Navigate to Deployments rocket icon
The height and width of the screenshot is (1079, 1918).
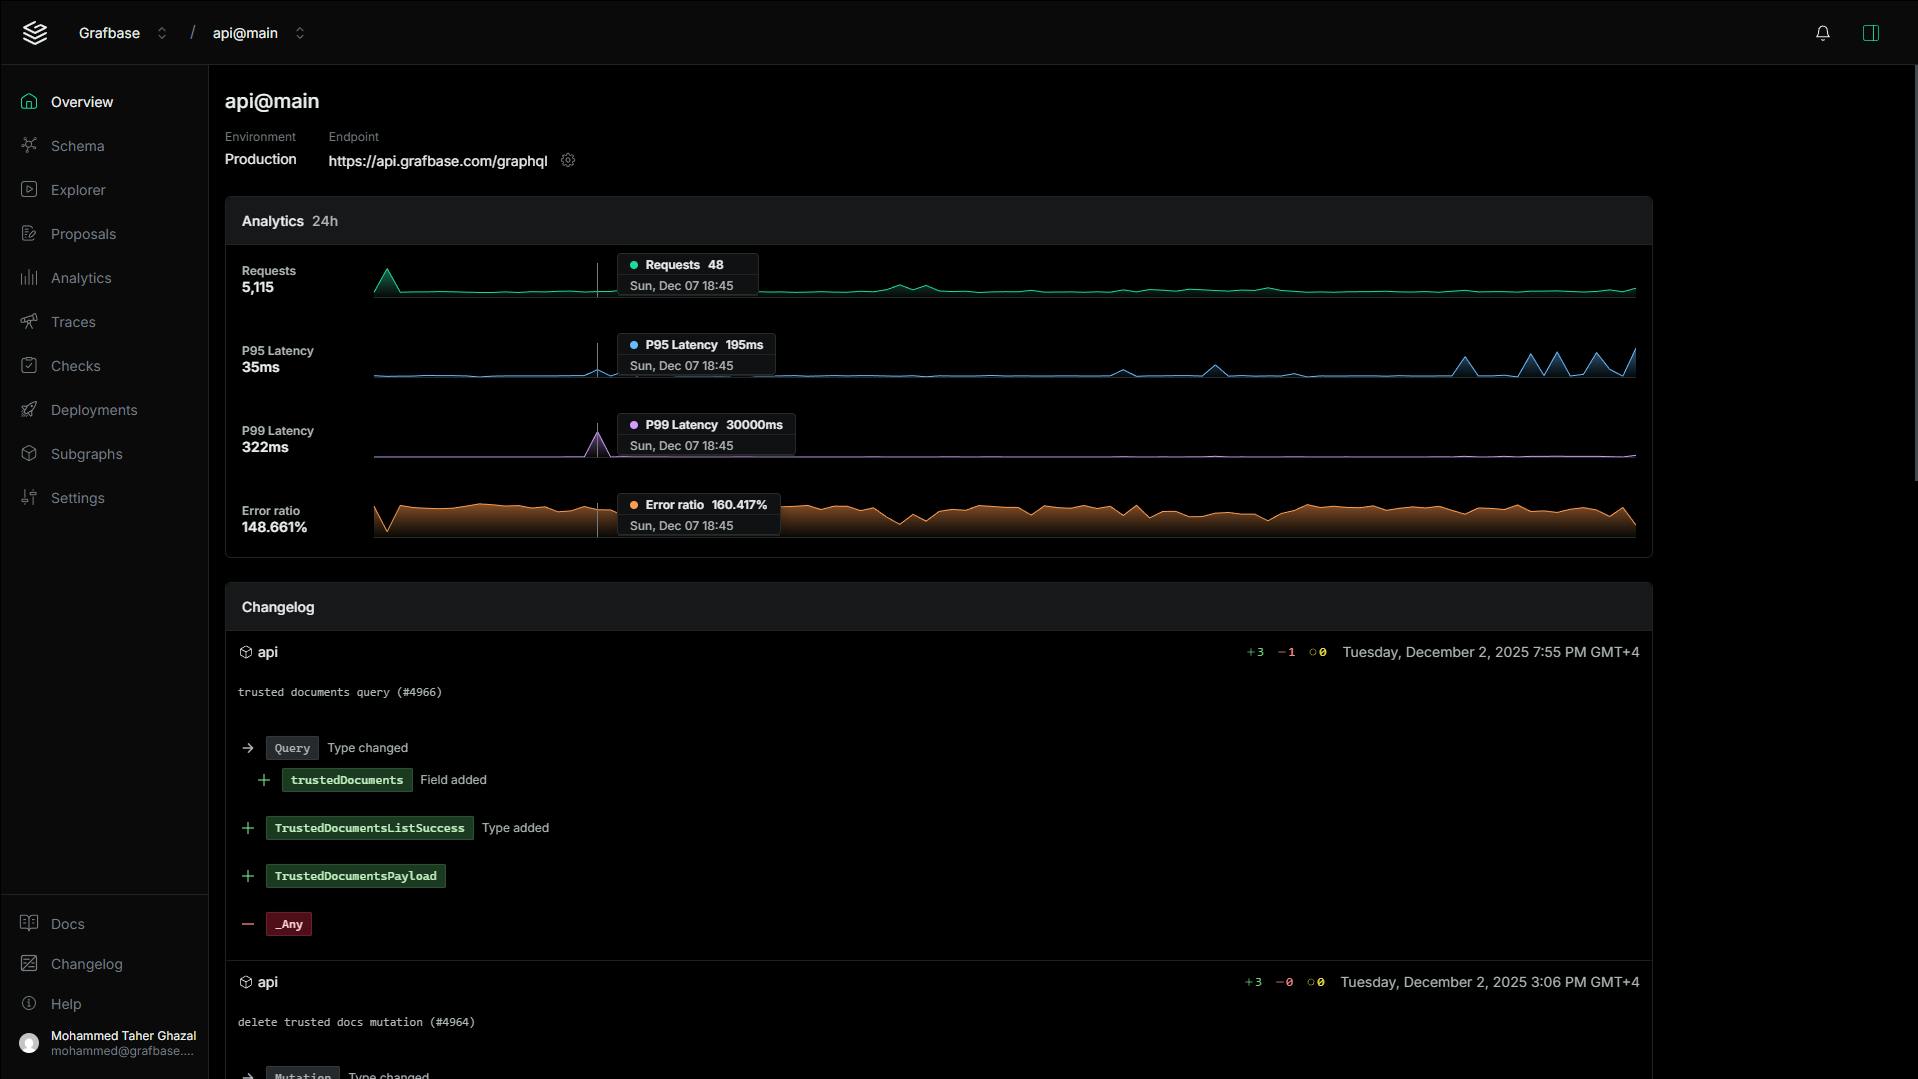coord(29,410)
